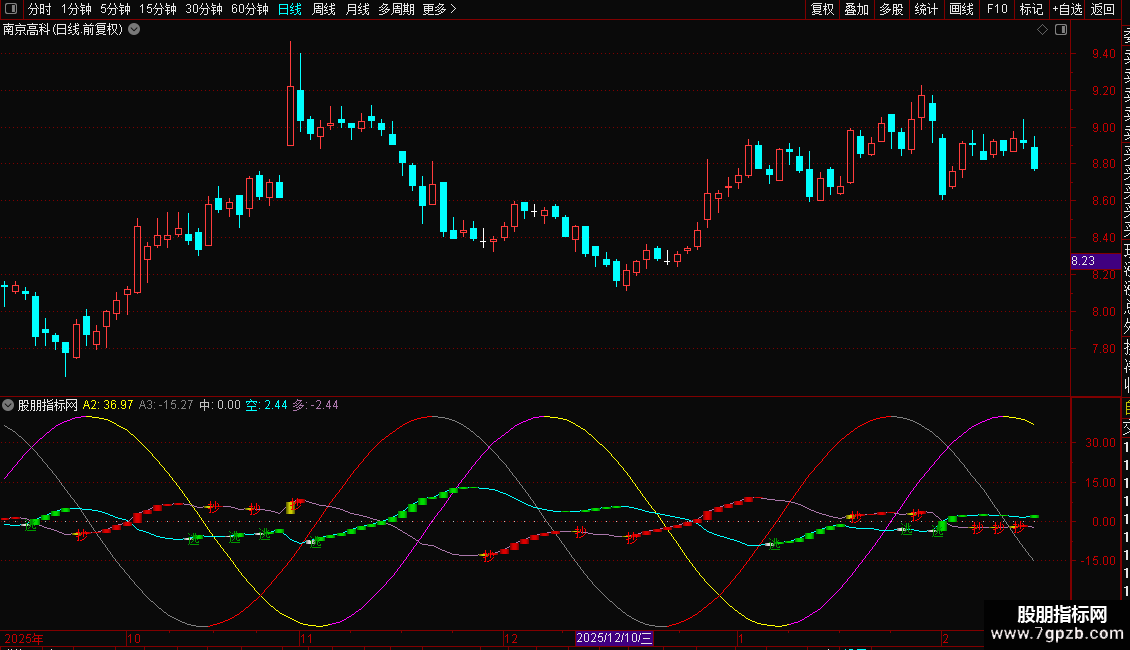Click the -15.00 indicator axis label
Screen dimensions: 1130x650
click(x=1099, y=561)
